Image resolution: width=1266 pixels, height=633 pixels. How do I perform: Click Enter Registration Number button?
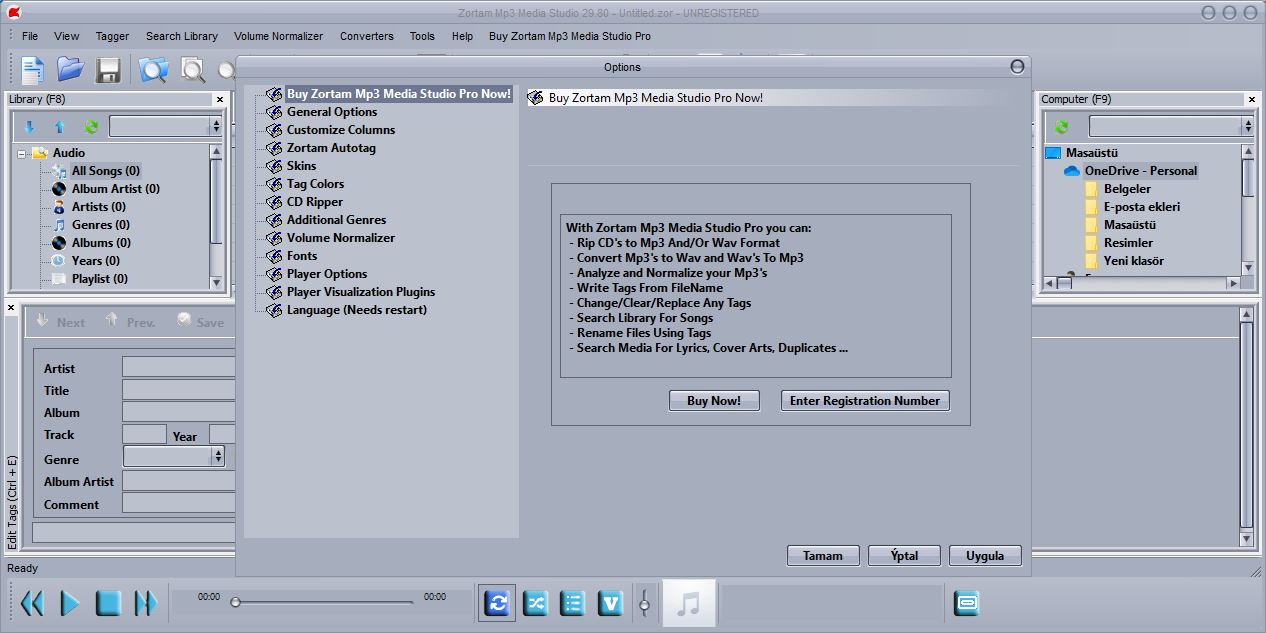tap(865, 401)
